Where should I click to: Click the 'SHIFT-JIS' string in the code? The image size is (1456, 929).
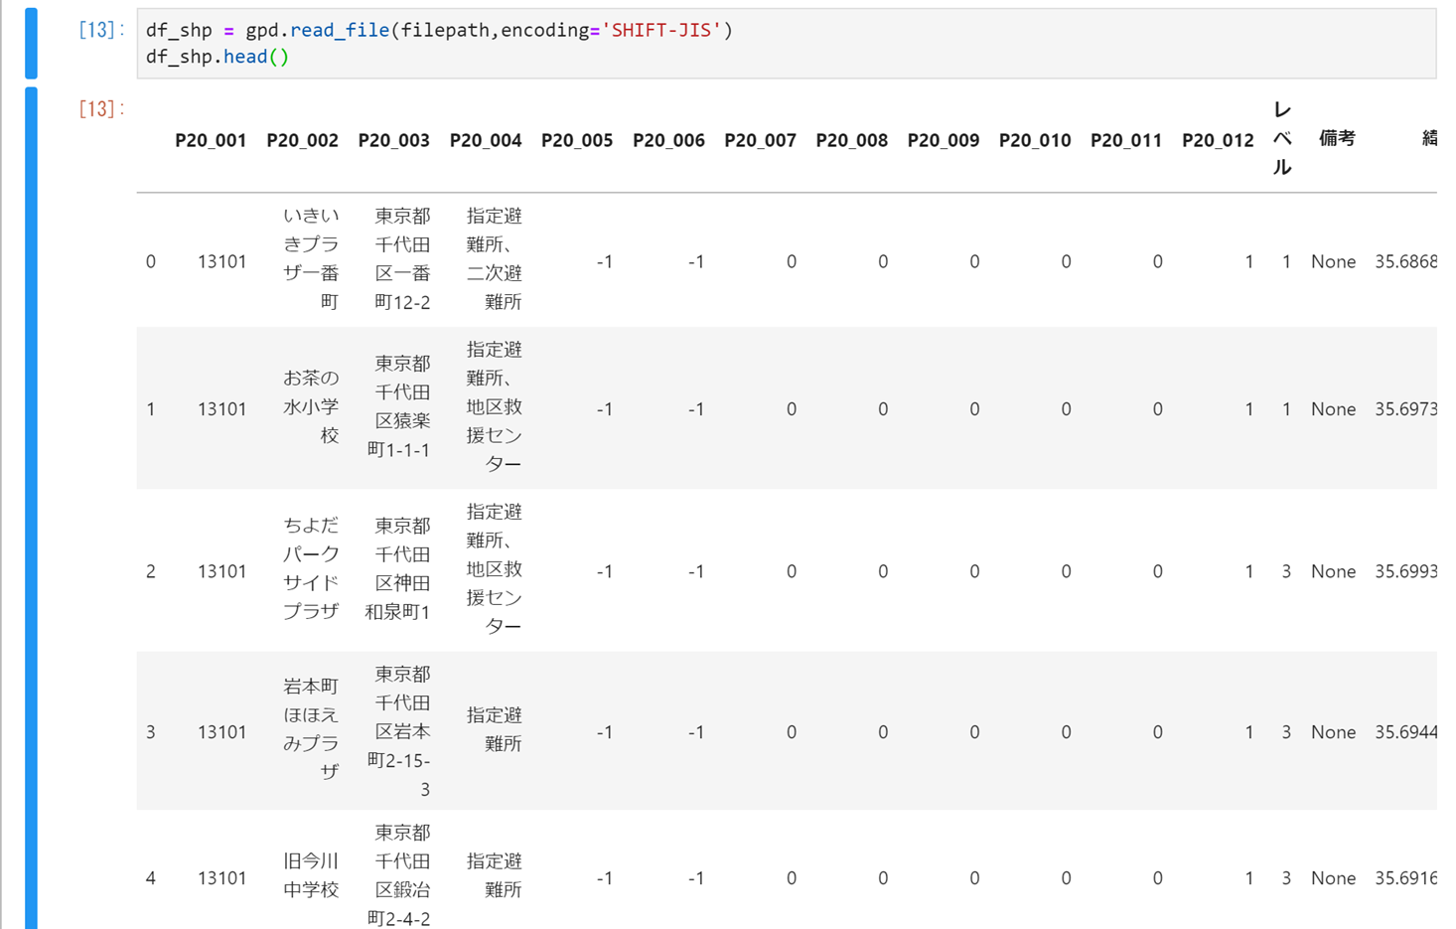coord(661,30)
